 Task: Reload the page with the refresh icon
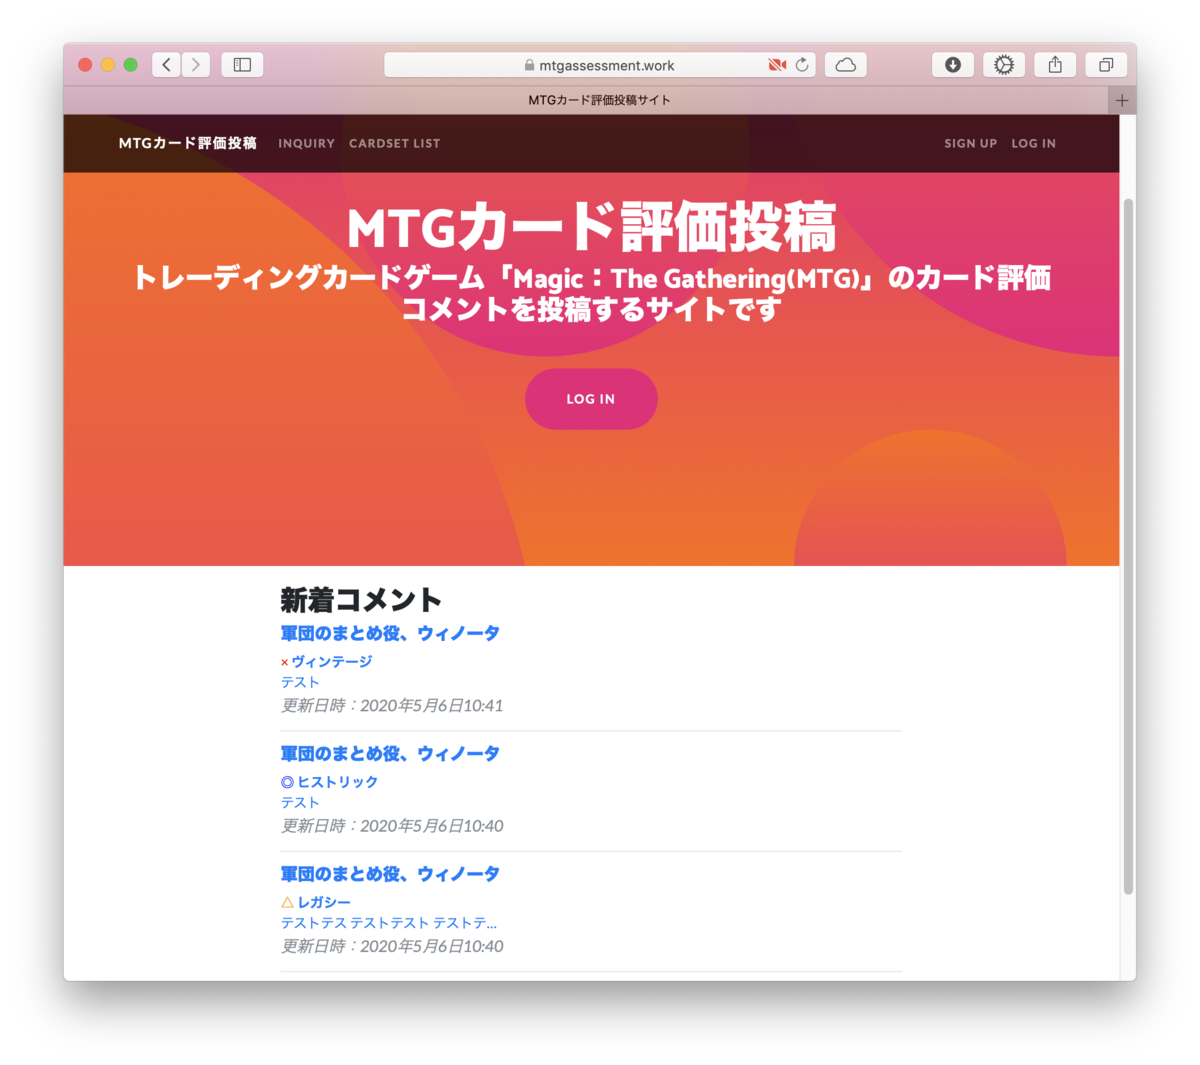[x=802, y=65]
